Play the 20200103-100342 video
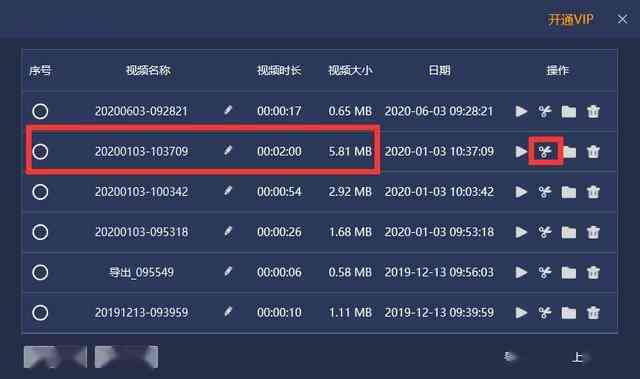This screenshot has width=640, height=379. [521, 192]
